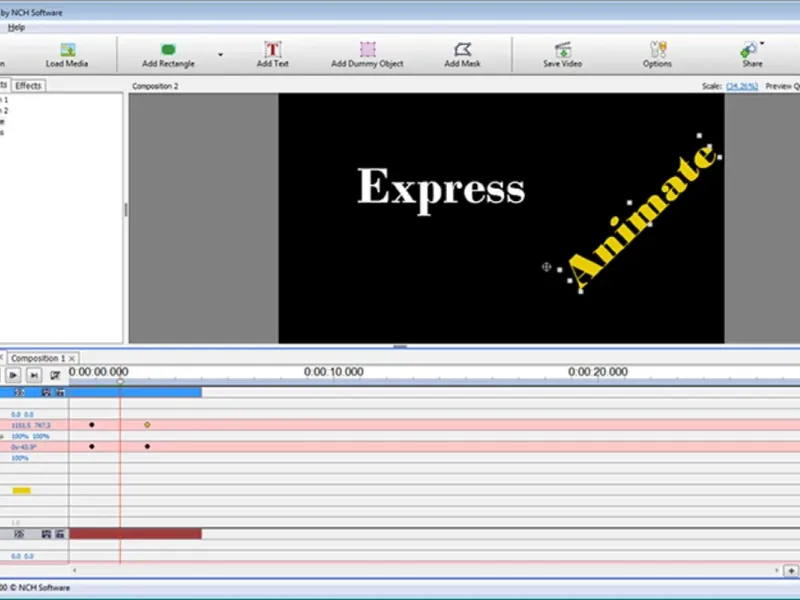Click the bottom corner handle below the letter A of Animate
800x600 pixels.
pyautogui.click(x=581, y=291)
